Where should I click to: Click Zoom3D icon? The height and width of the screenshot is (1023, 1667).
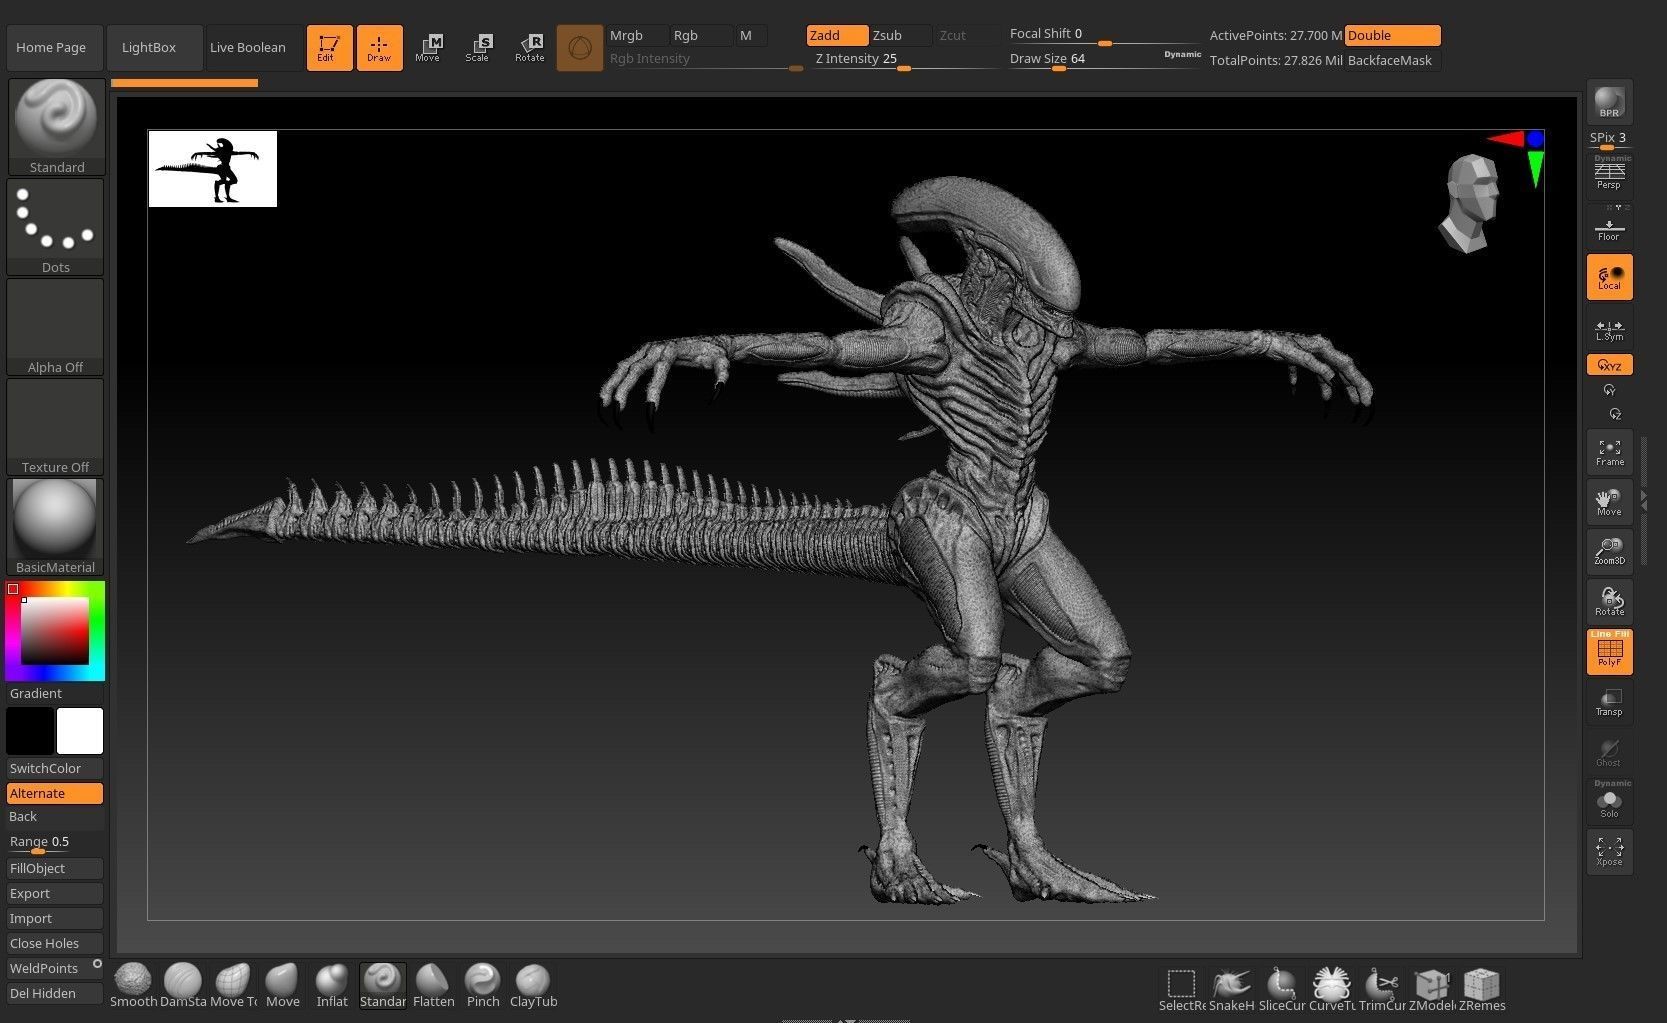click(1609, 552)
